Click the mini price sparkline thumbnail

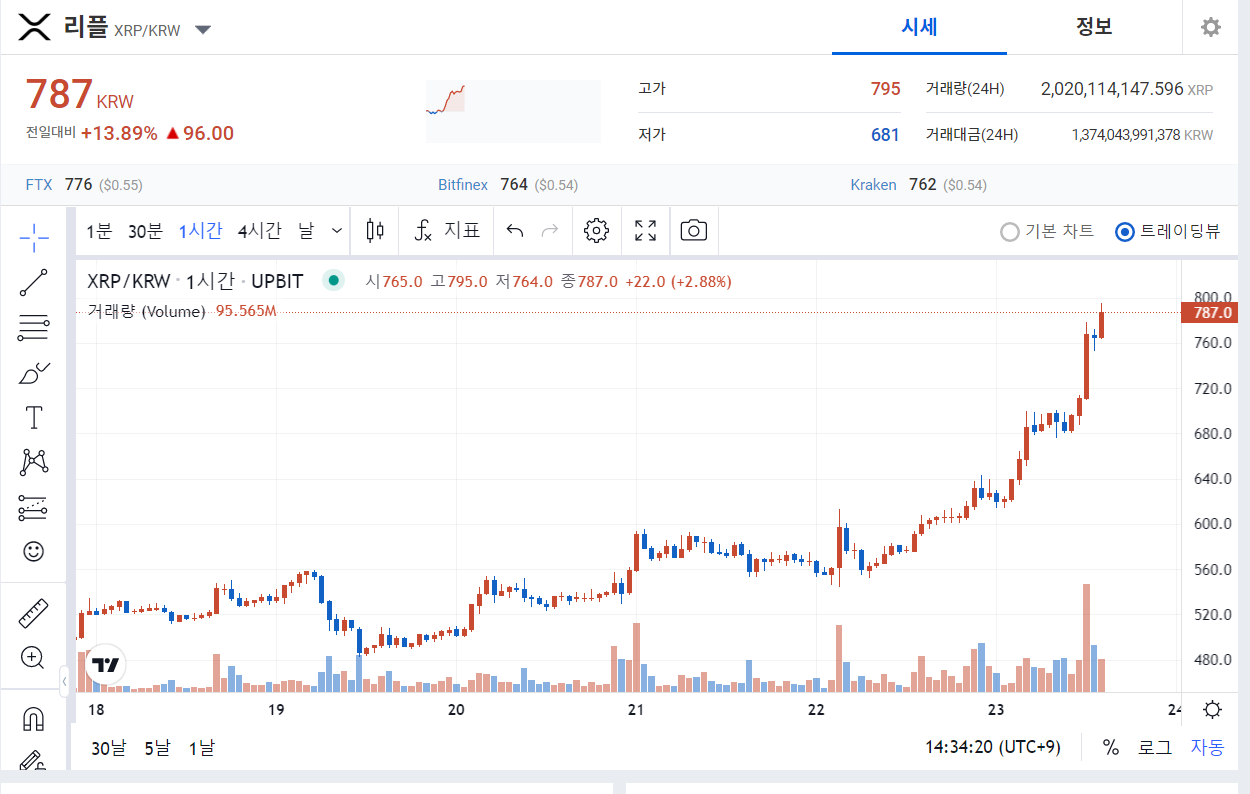click(x=513, y=111)
